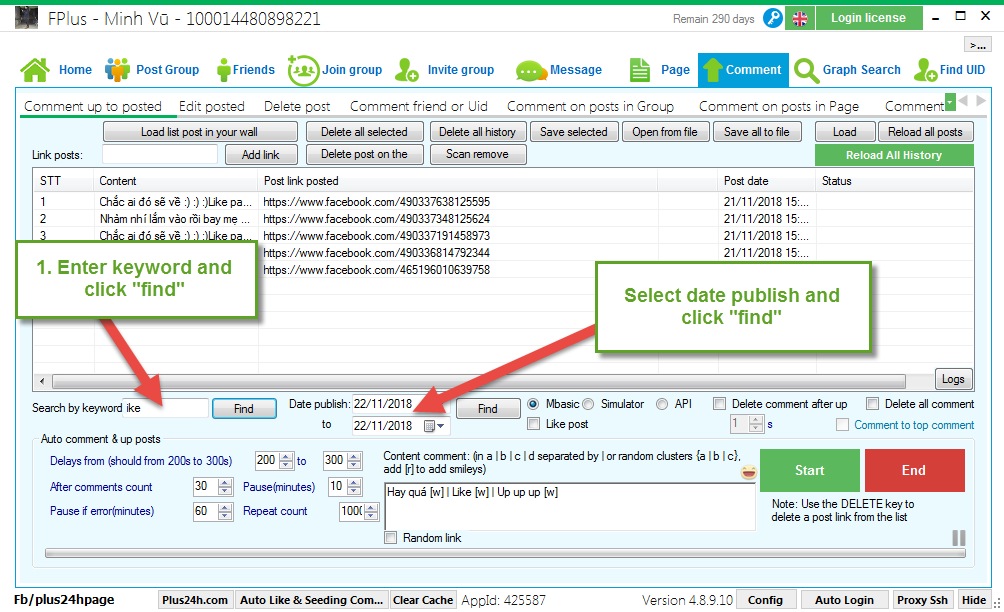1004x612 pixels.
Task: Enable Comment to top comment
Action: (843, 425)
